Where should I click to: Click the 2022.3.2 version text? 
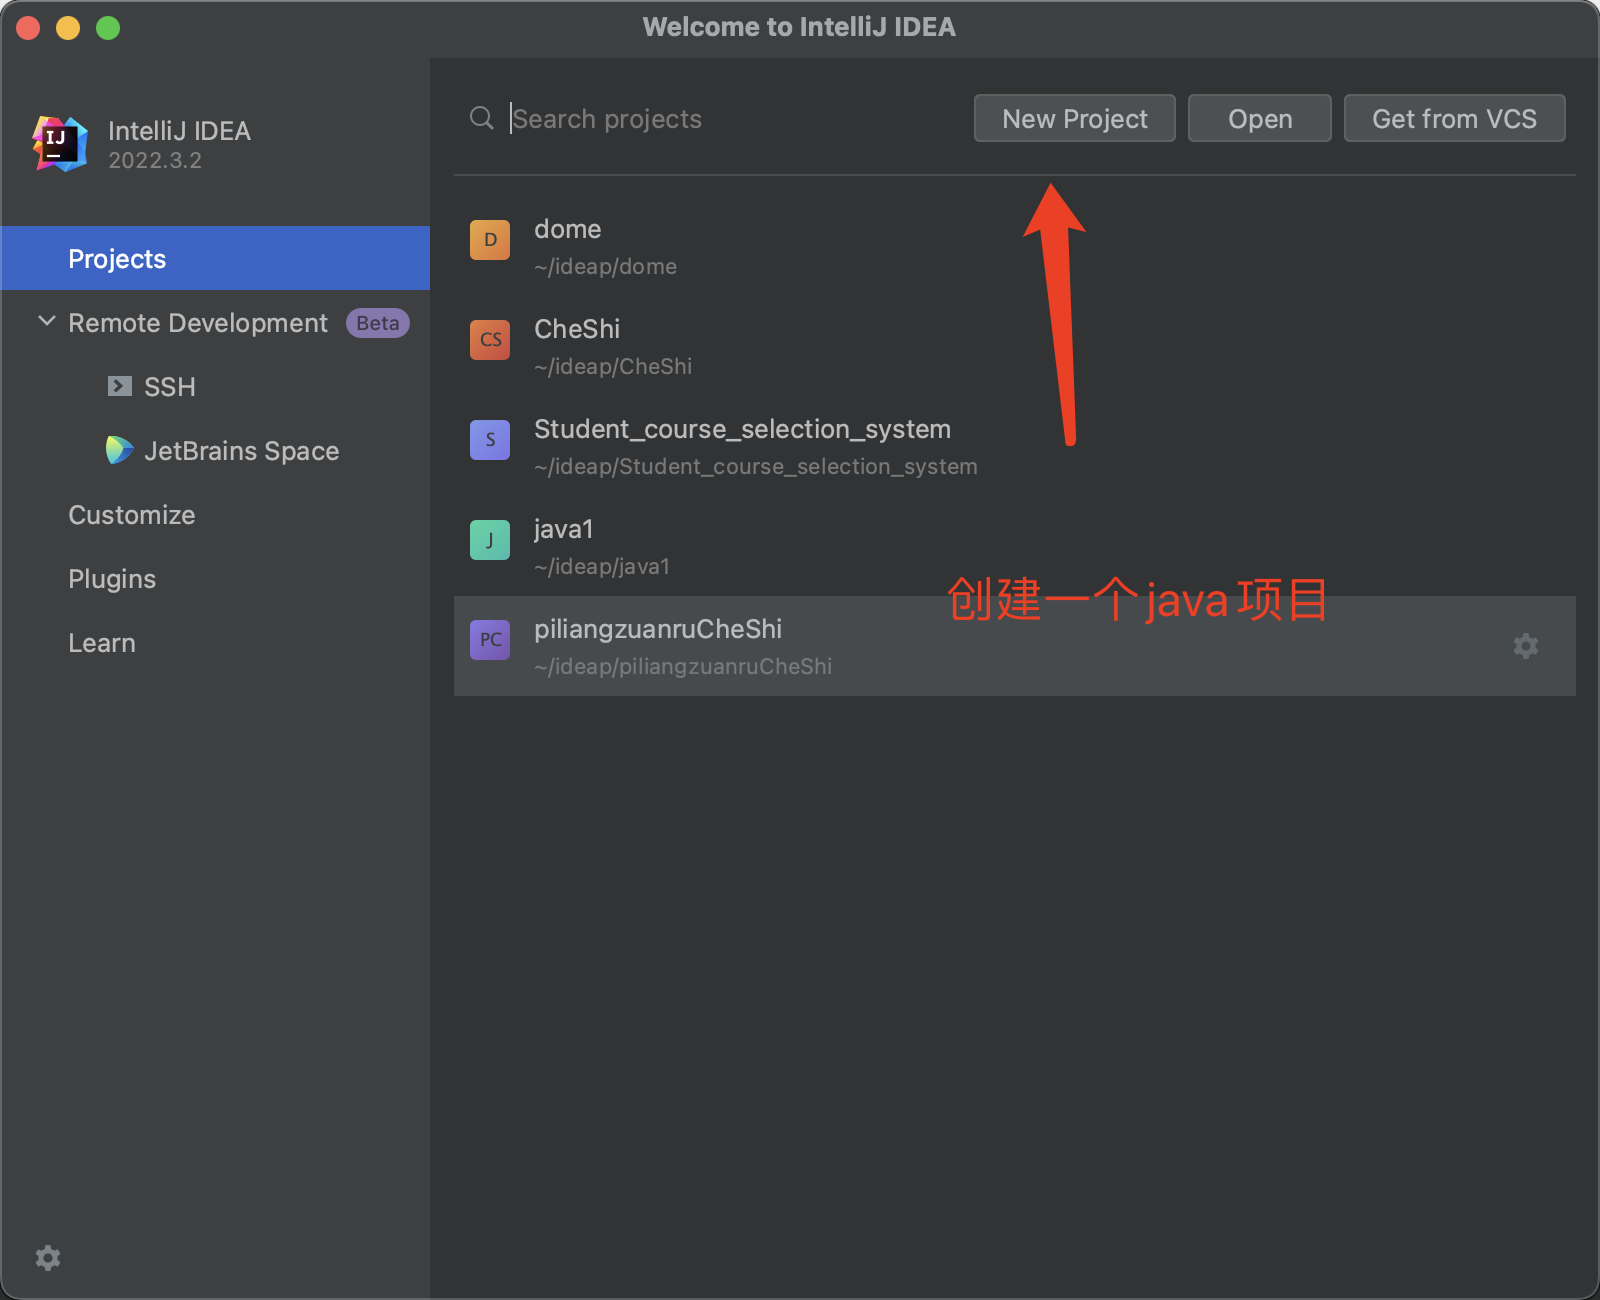155,160
